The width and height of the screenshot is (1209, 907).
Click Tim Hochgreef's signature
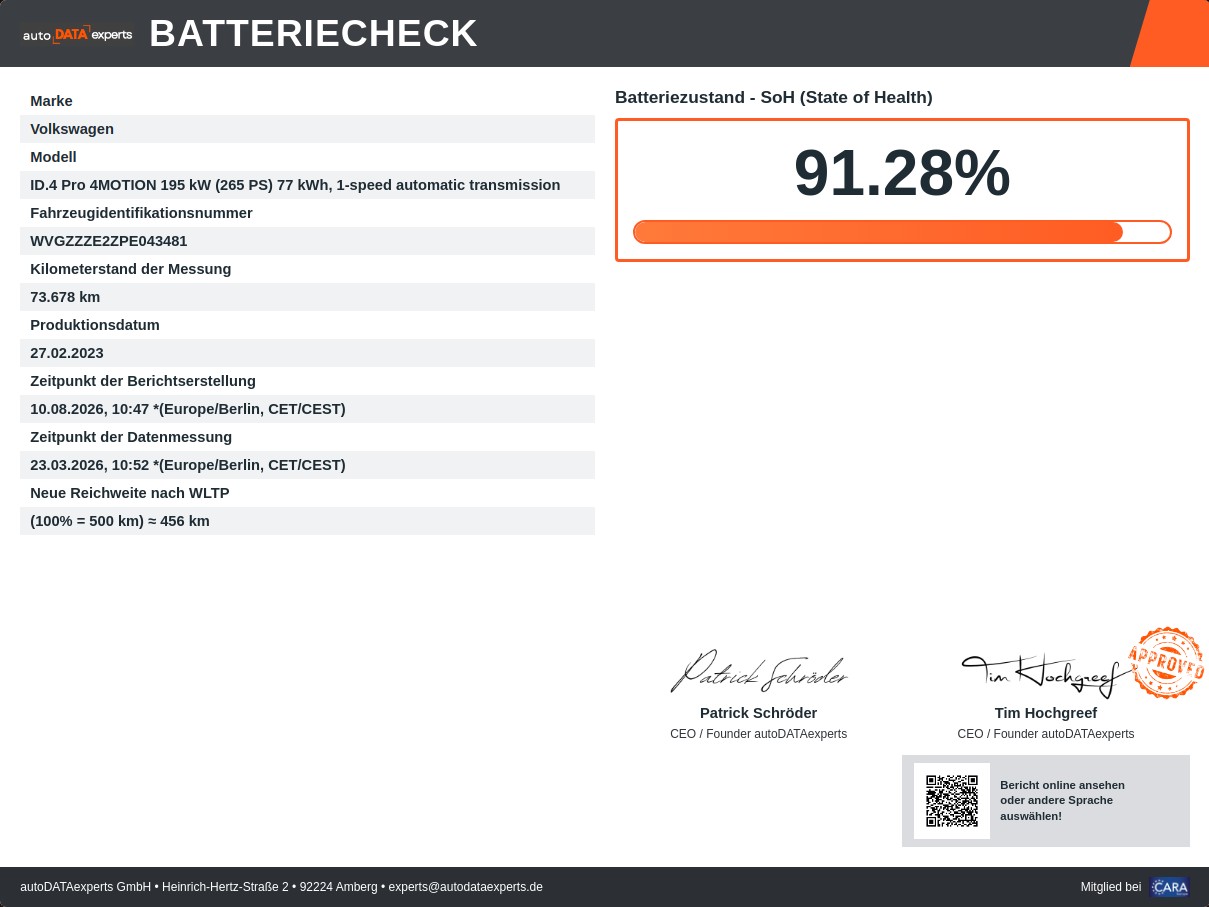(1045, 675)
